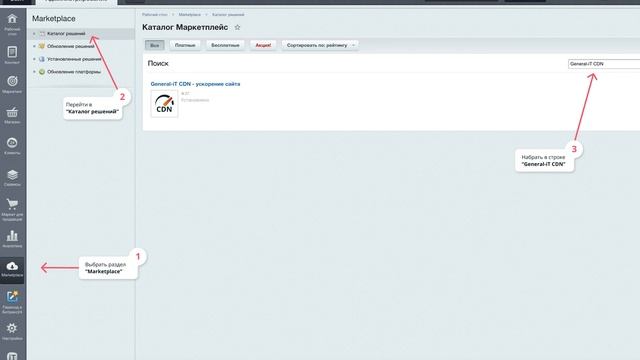Open the Магазин basket icon
The image size is (640, 360).
point(12,112)
